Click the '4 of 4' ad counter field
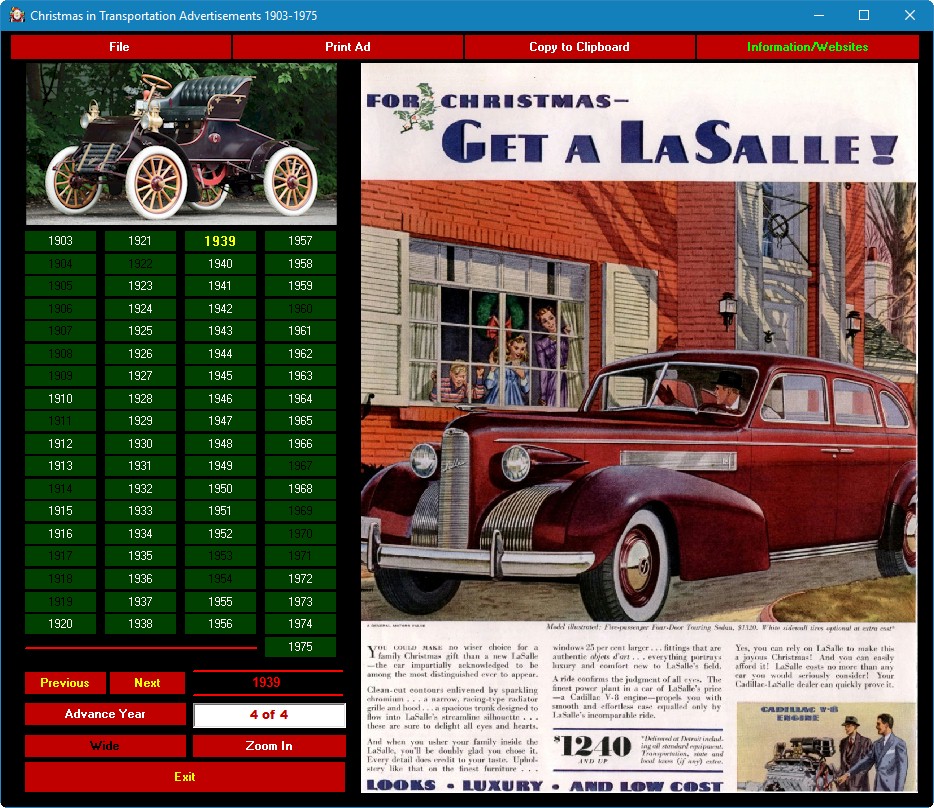Viewport: 934px width, 808px height. click(x=269, y=714)
